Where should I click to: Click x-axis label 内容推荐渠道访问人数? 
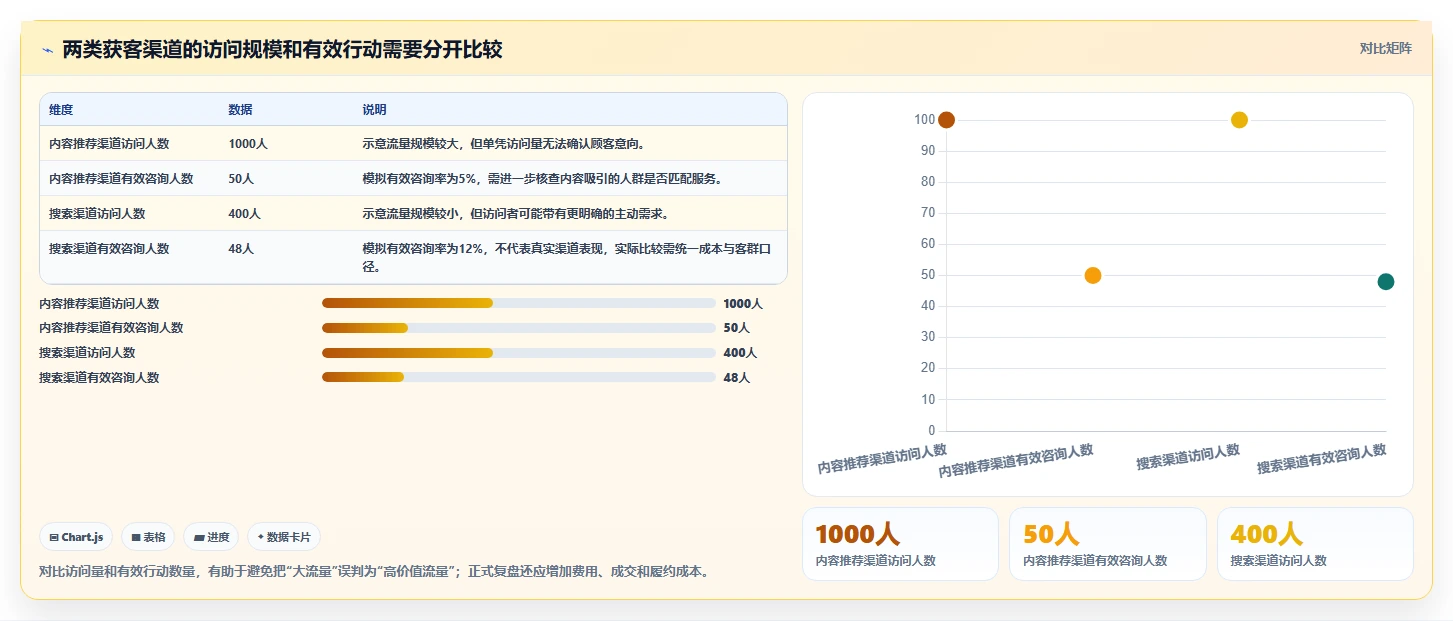[x=882, y=459]
